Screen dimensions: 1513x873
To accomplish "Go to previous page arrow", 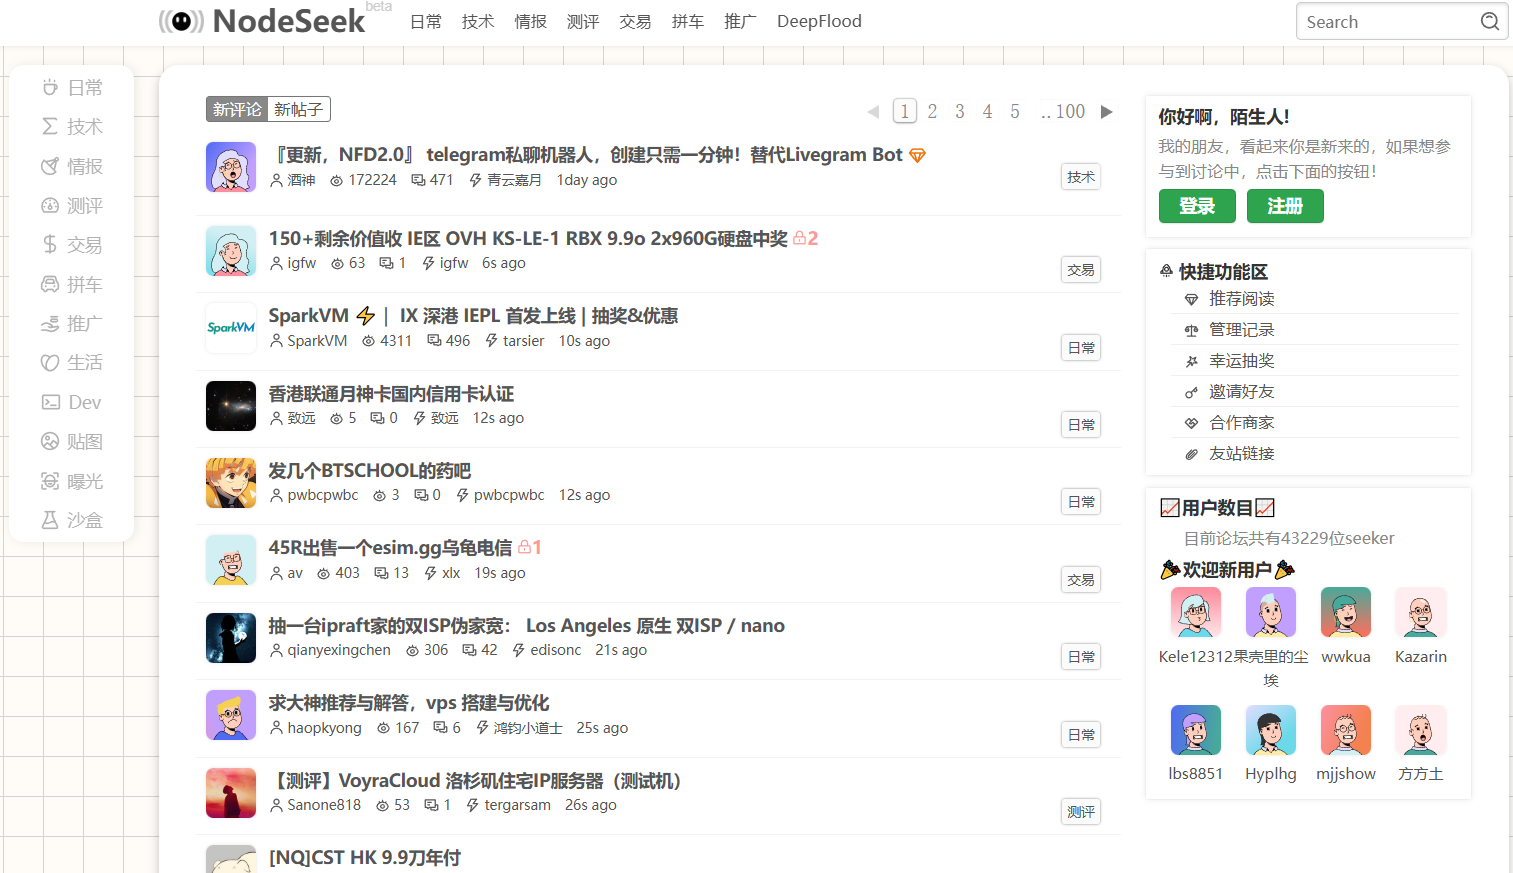I will point(873,111).
